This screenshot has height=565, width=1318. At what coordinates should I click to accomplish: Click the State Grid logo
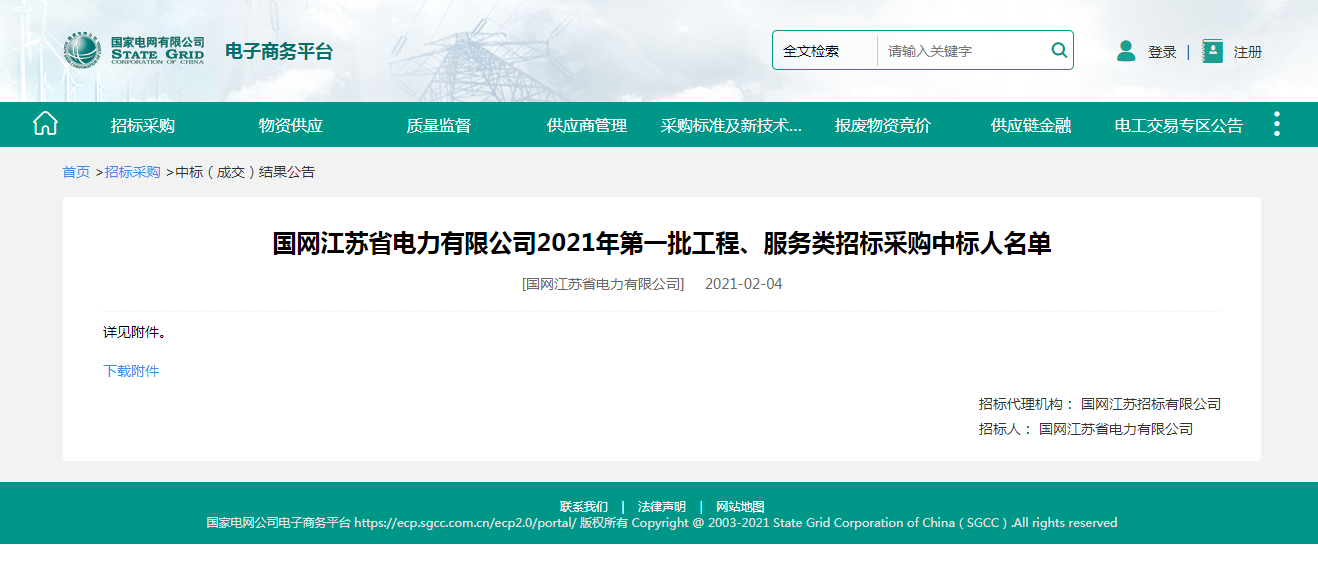pos(83,51)
